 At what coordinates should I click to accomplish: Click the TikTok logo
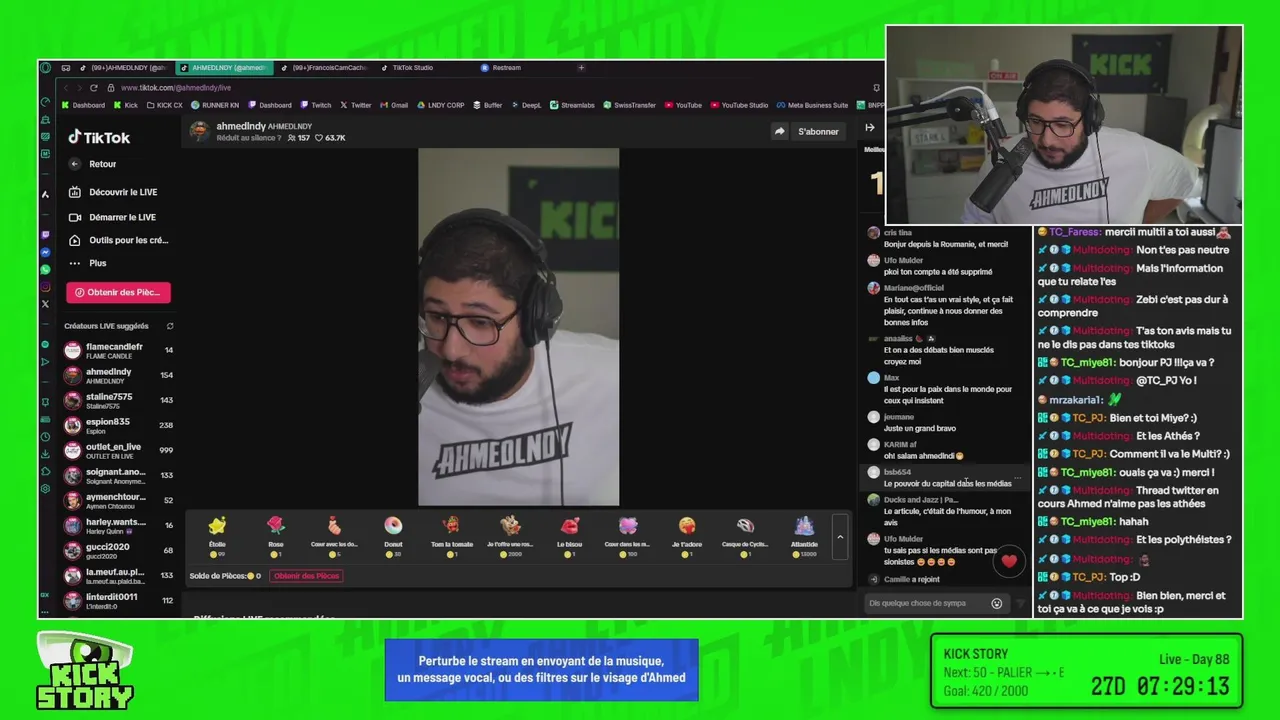[x=99, y=137]
